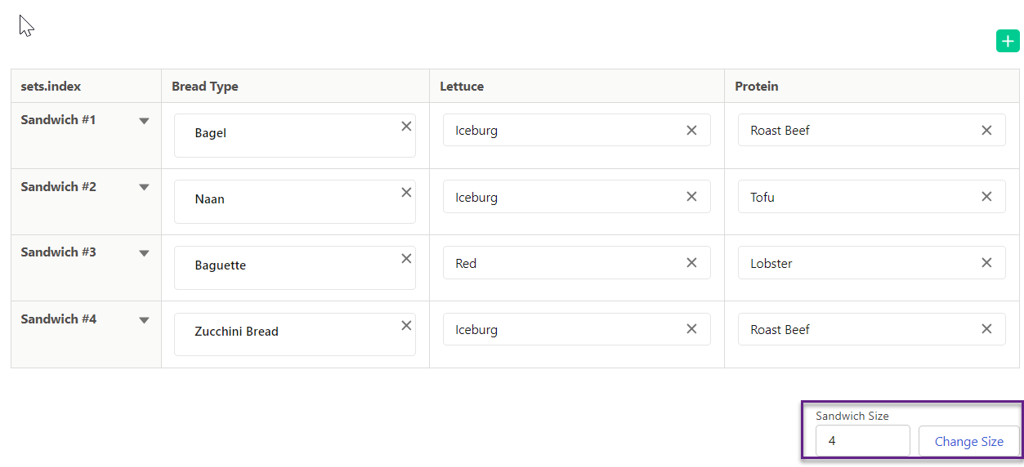Clear Baguette bread type selection
Image resolution: width=1024 pixels, height=467 pixels.
point(406,259)
